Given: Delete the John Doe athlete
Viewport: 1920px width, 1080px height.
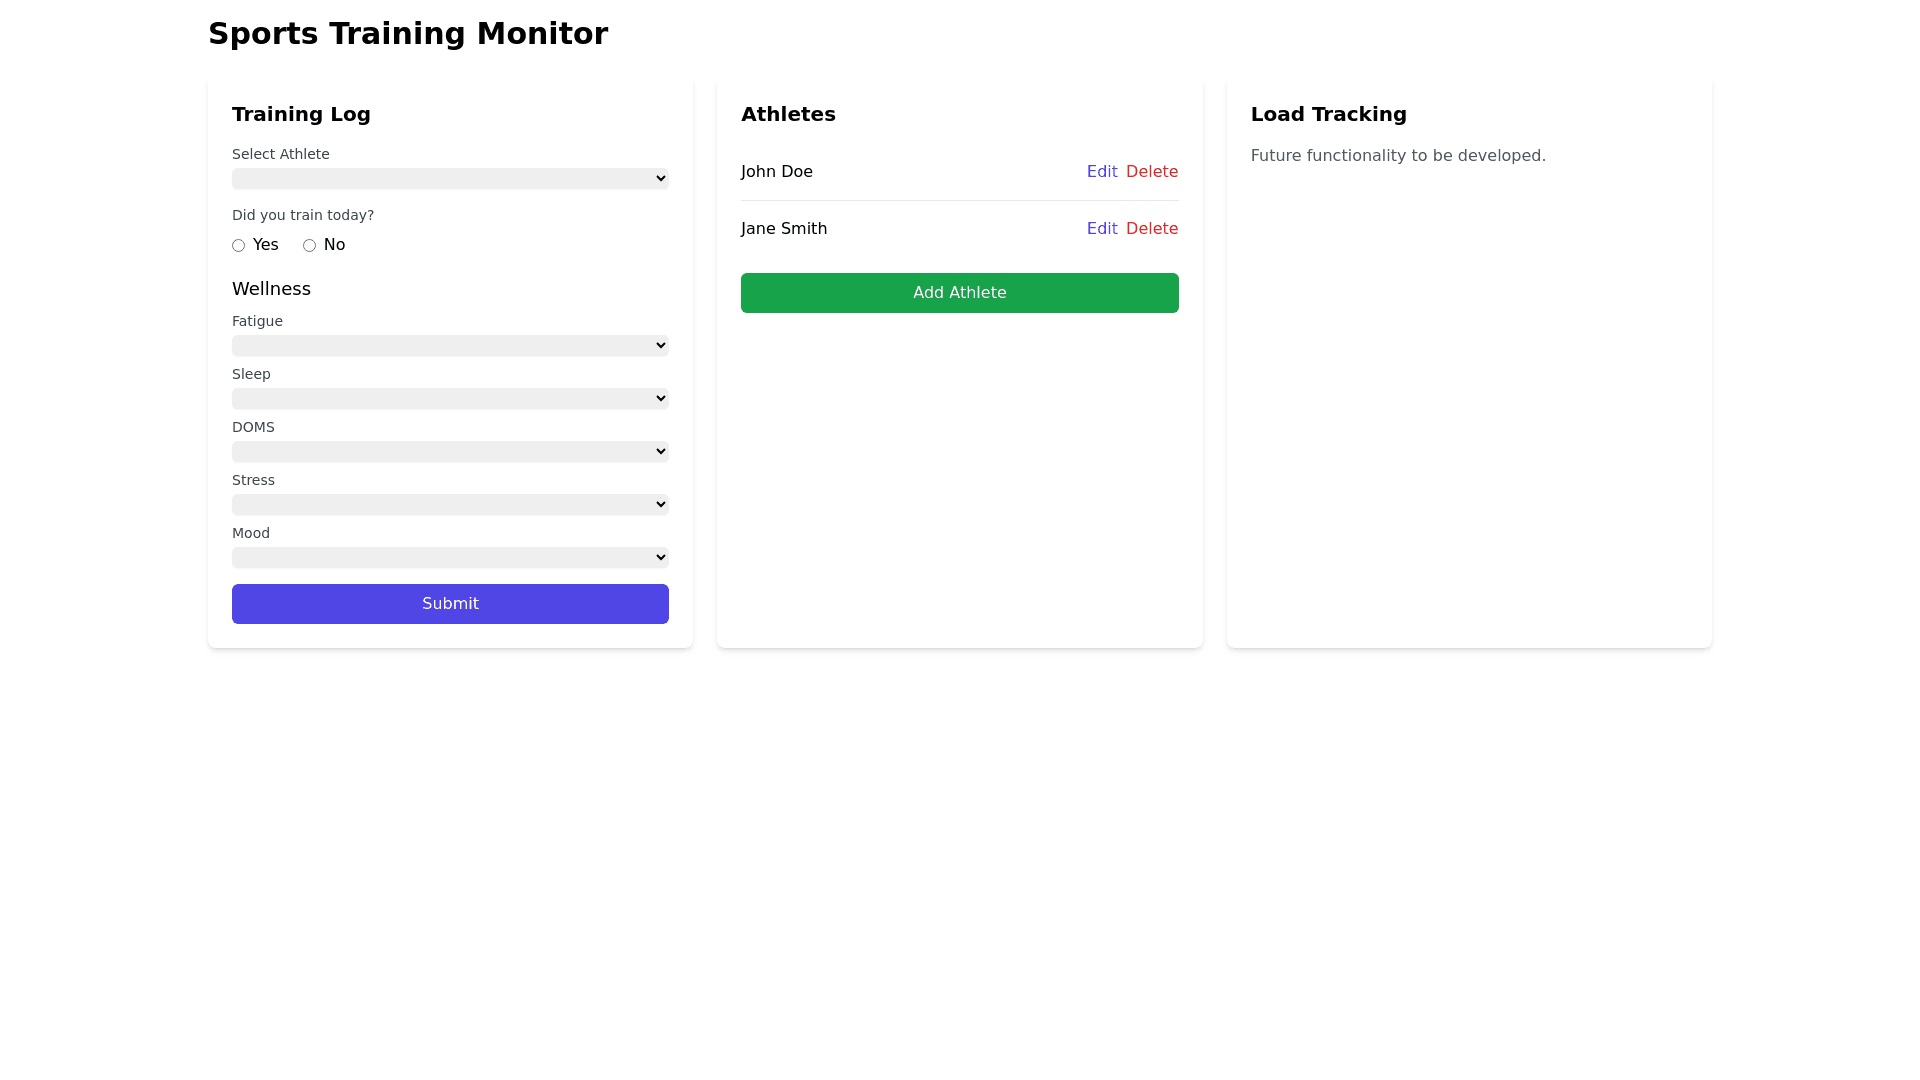Looking at the screenshot, I should click(x=1151, y=172).
